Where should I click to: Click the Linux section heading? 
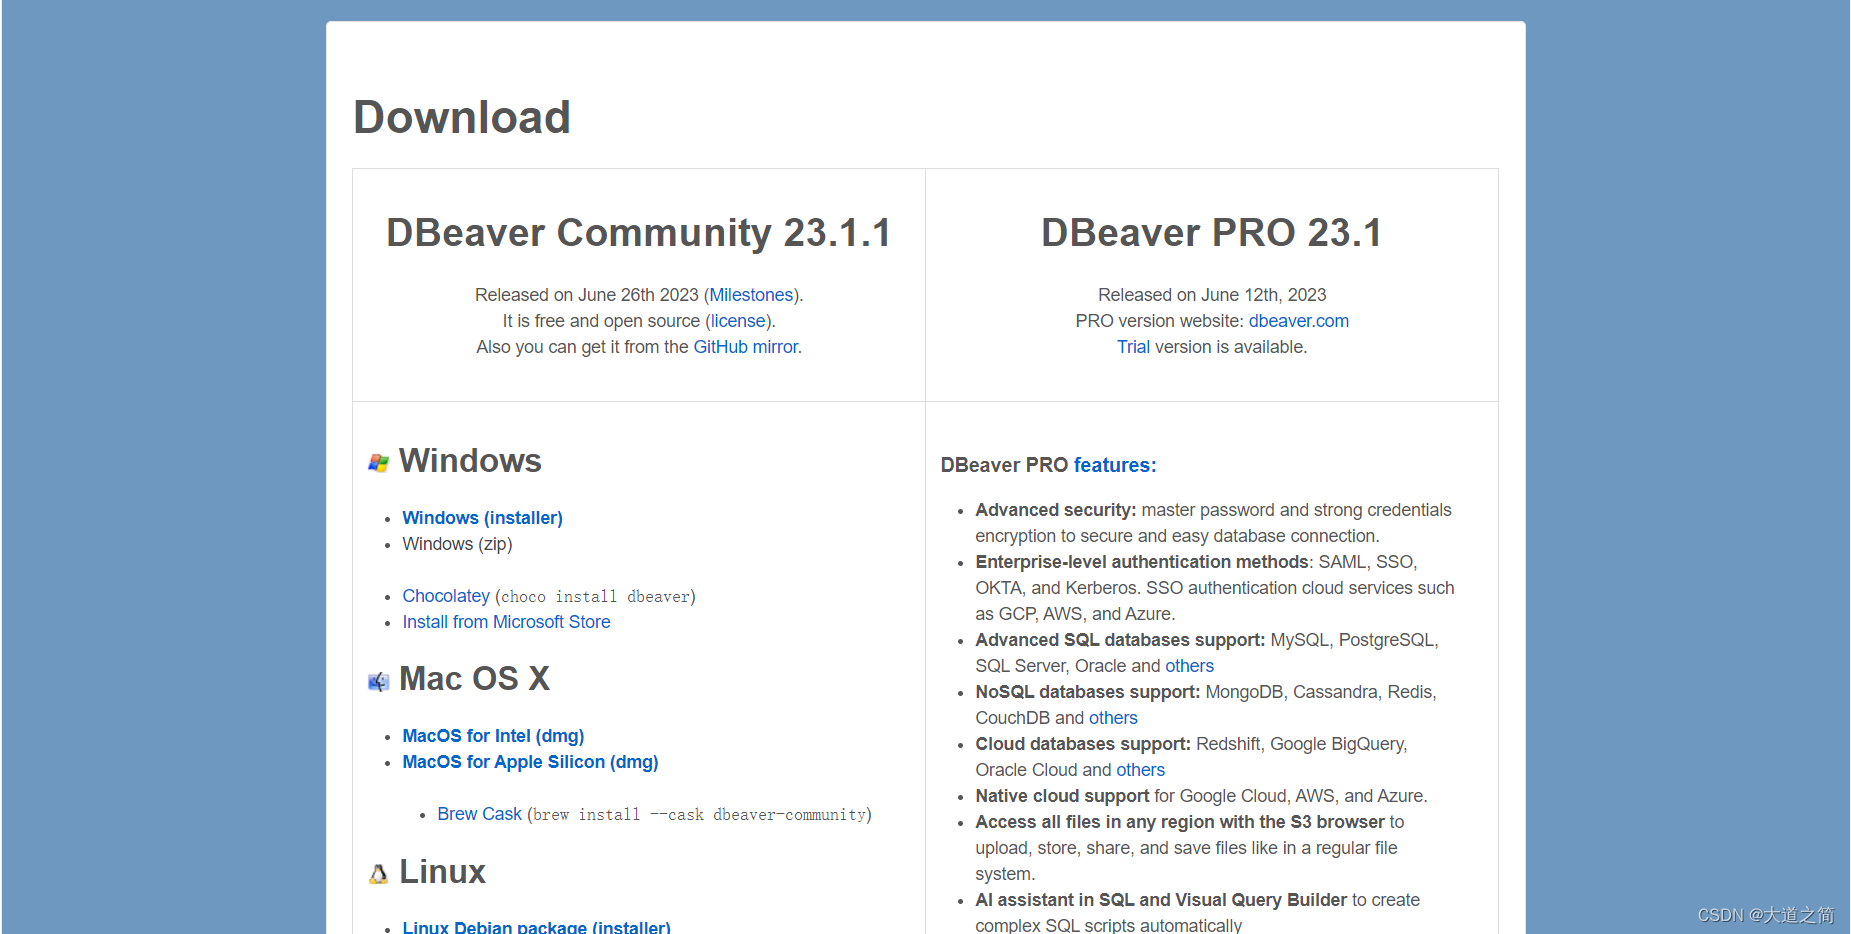coord(442,872)
